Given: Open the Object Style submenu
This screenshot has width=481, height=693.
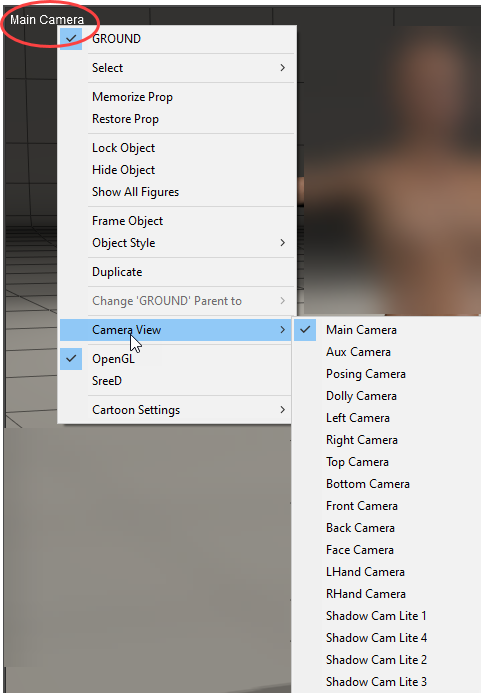Looking at the screenshot, I should pyautogui.click(x=177, y=243).
